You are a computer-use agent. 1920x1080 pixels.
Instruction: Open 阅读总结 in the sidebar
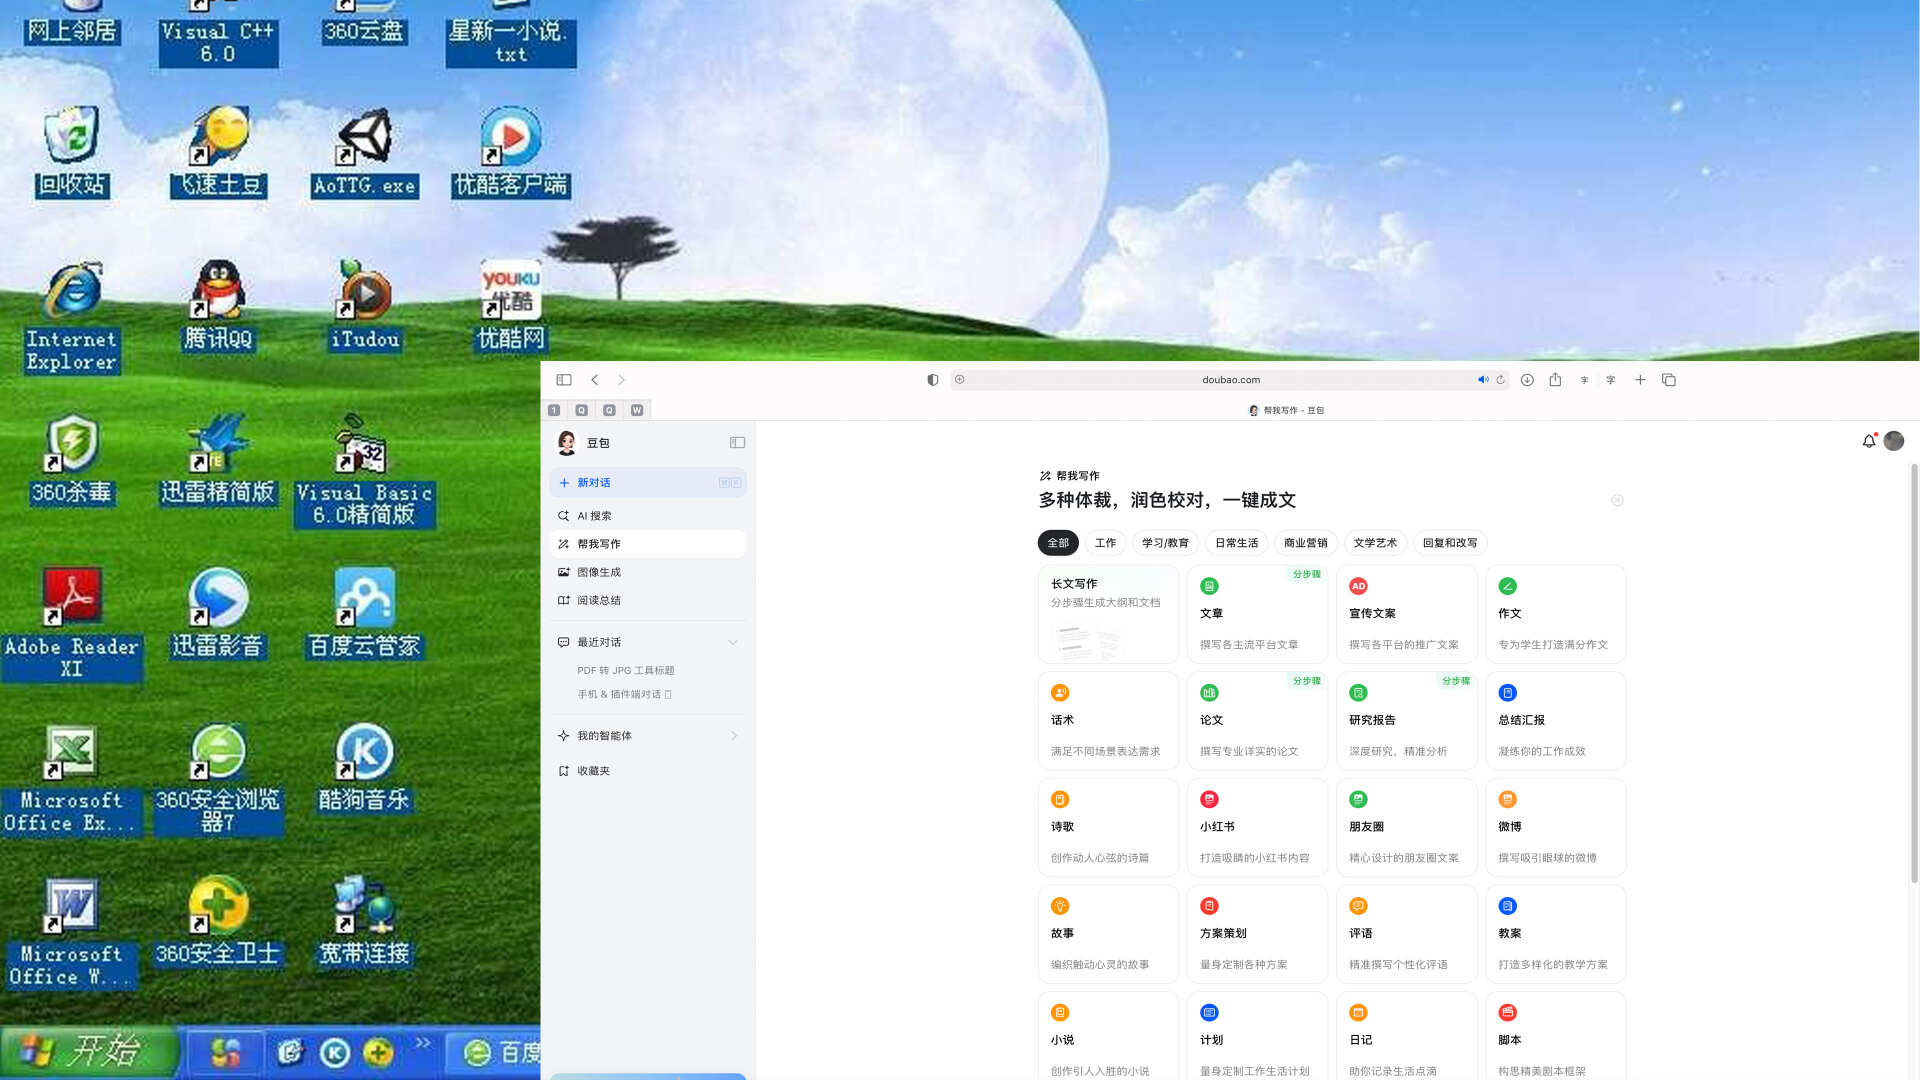[x=648, y=600]
